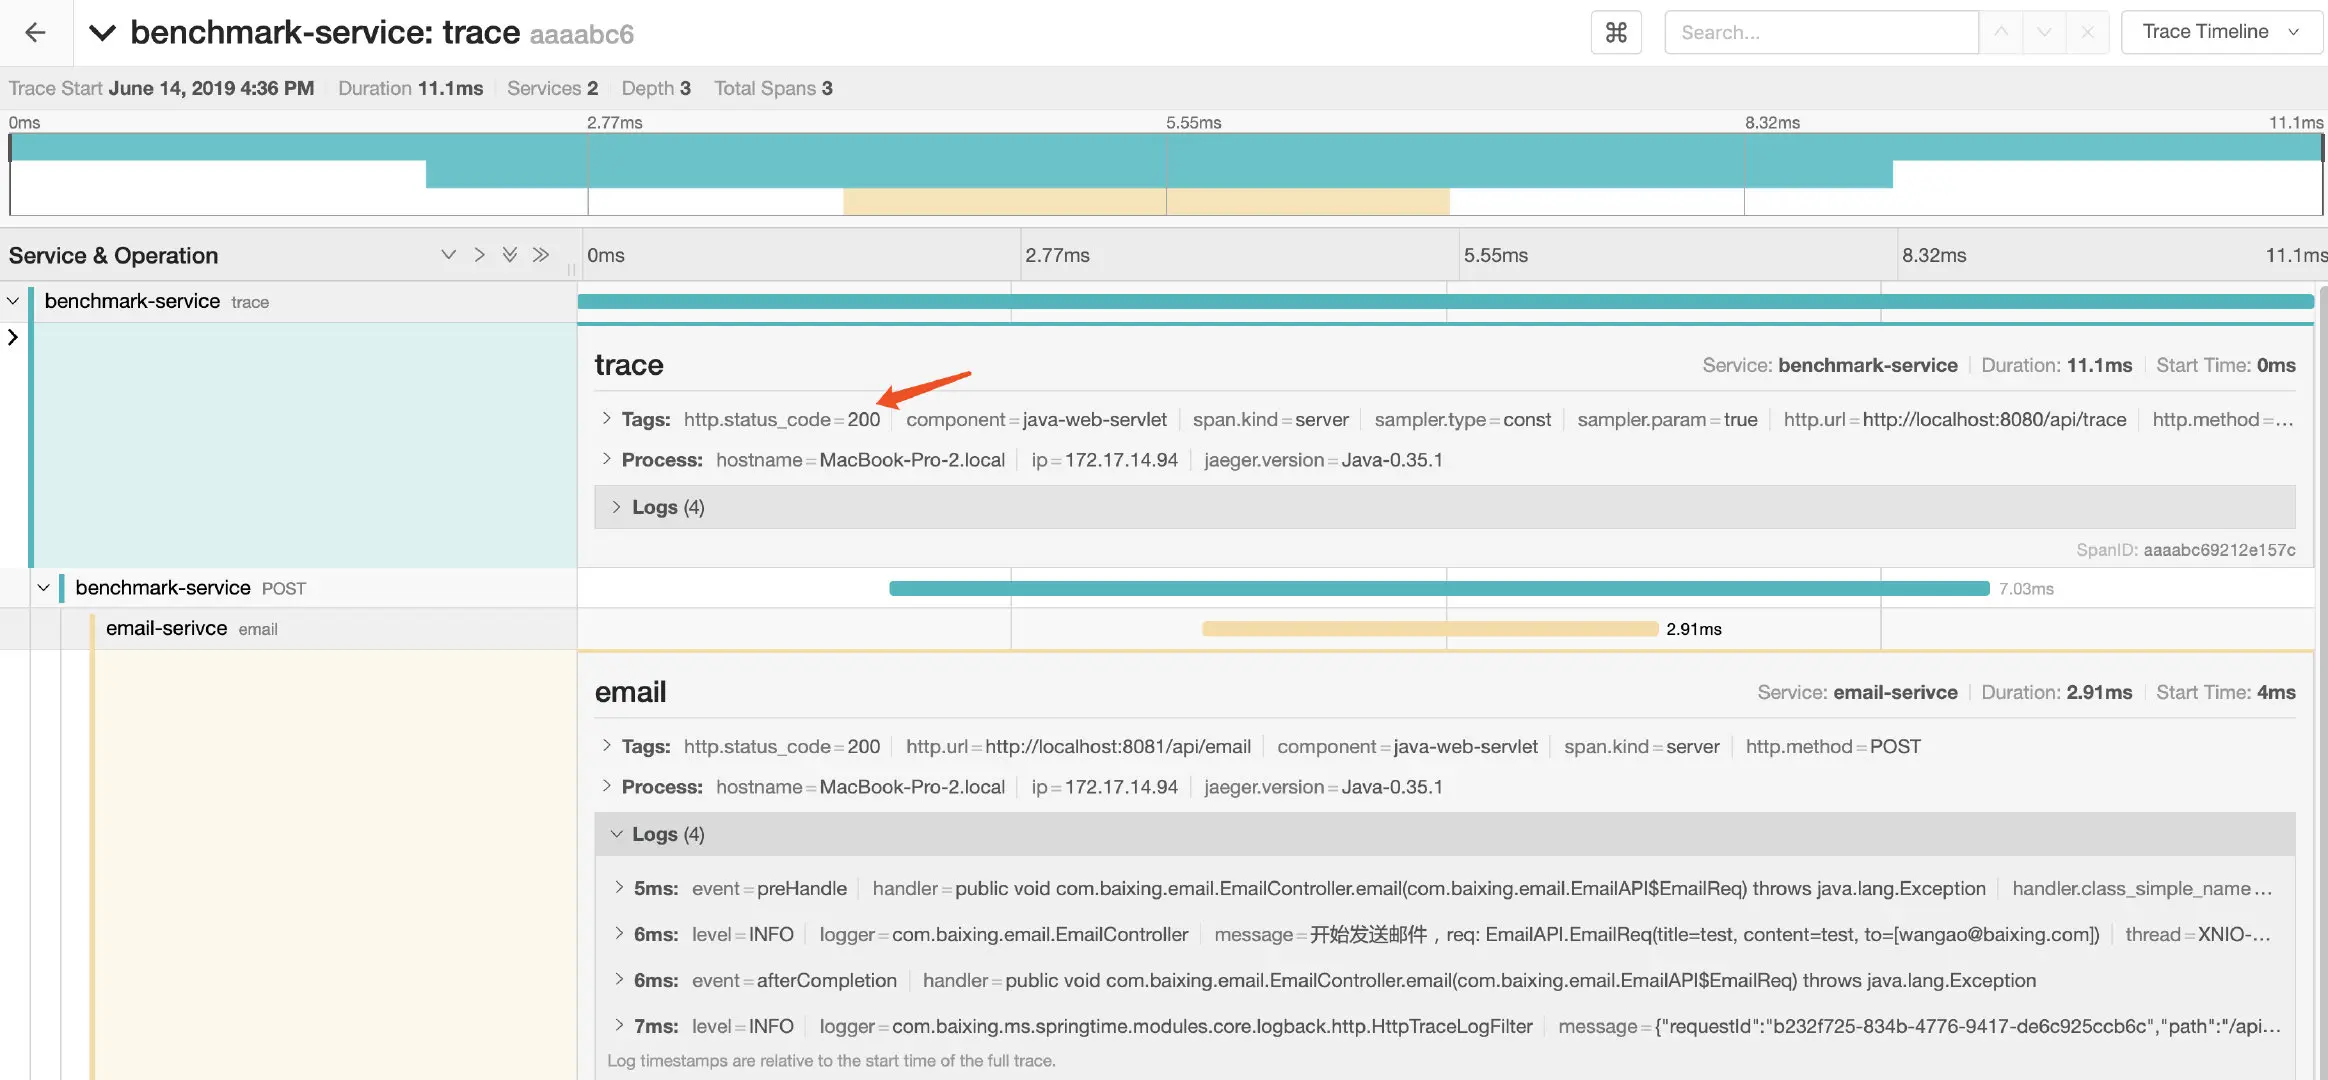This screenshot has width=2328, height=1080.
Task: Click the yellow email span duration bar
Action: 1429,629
